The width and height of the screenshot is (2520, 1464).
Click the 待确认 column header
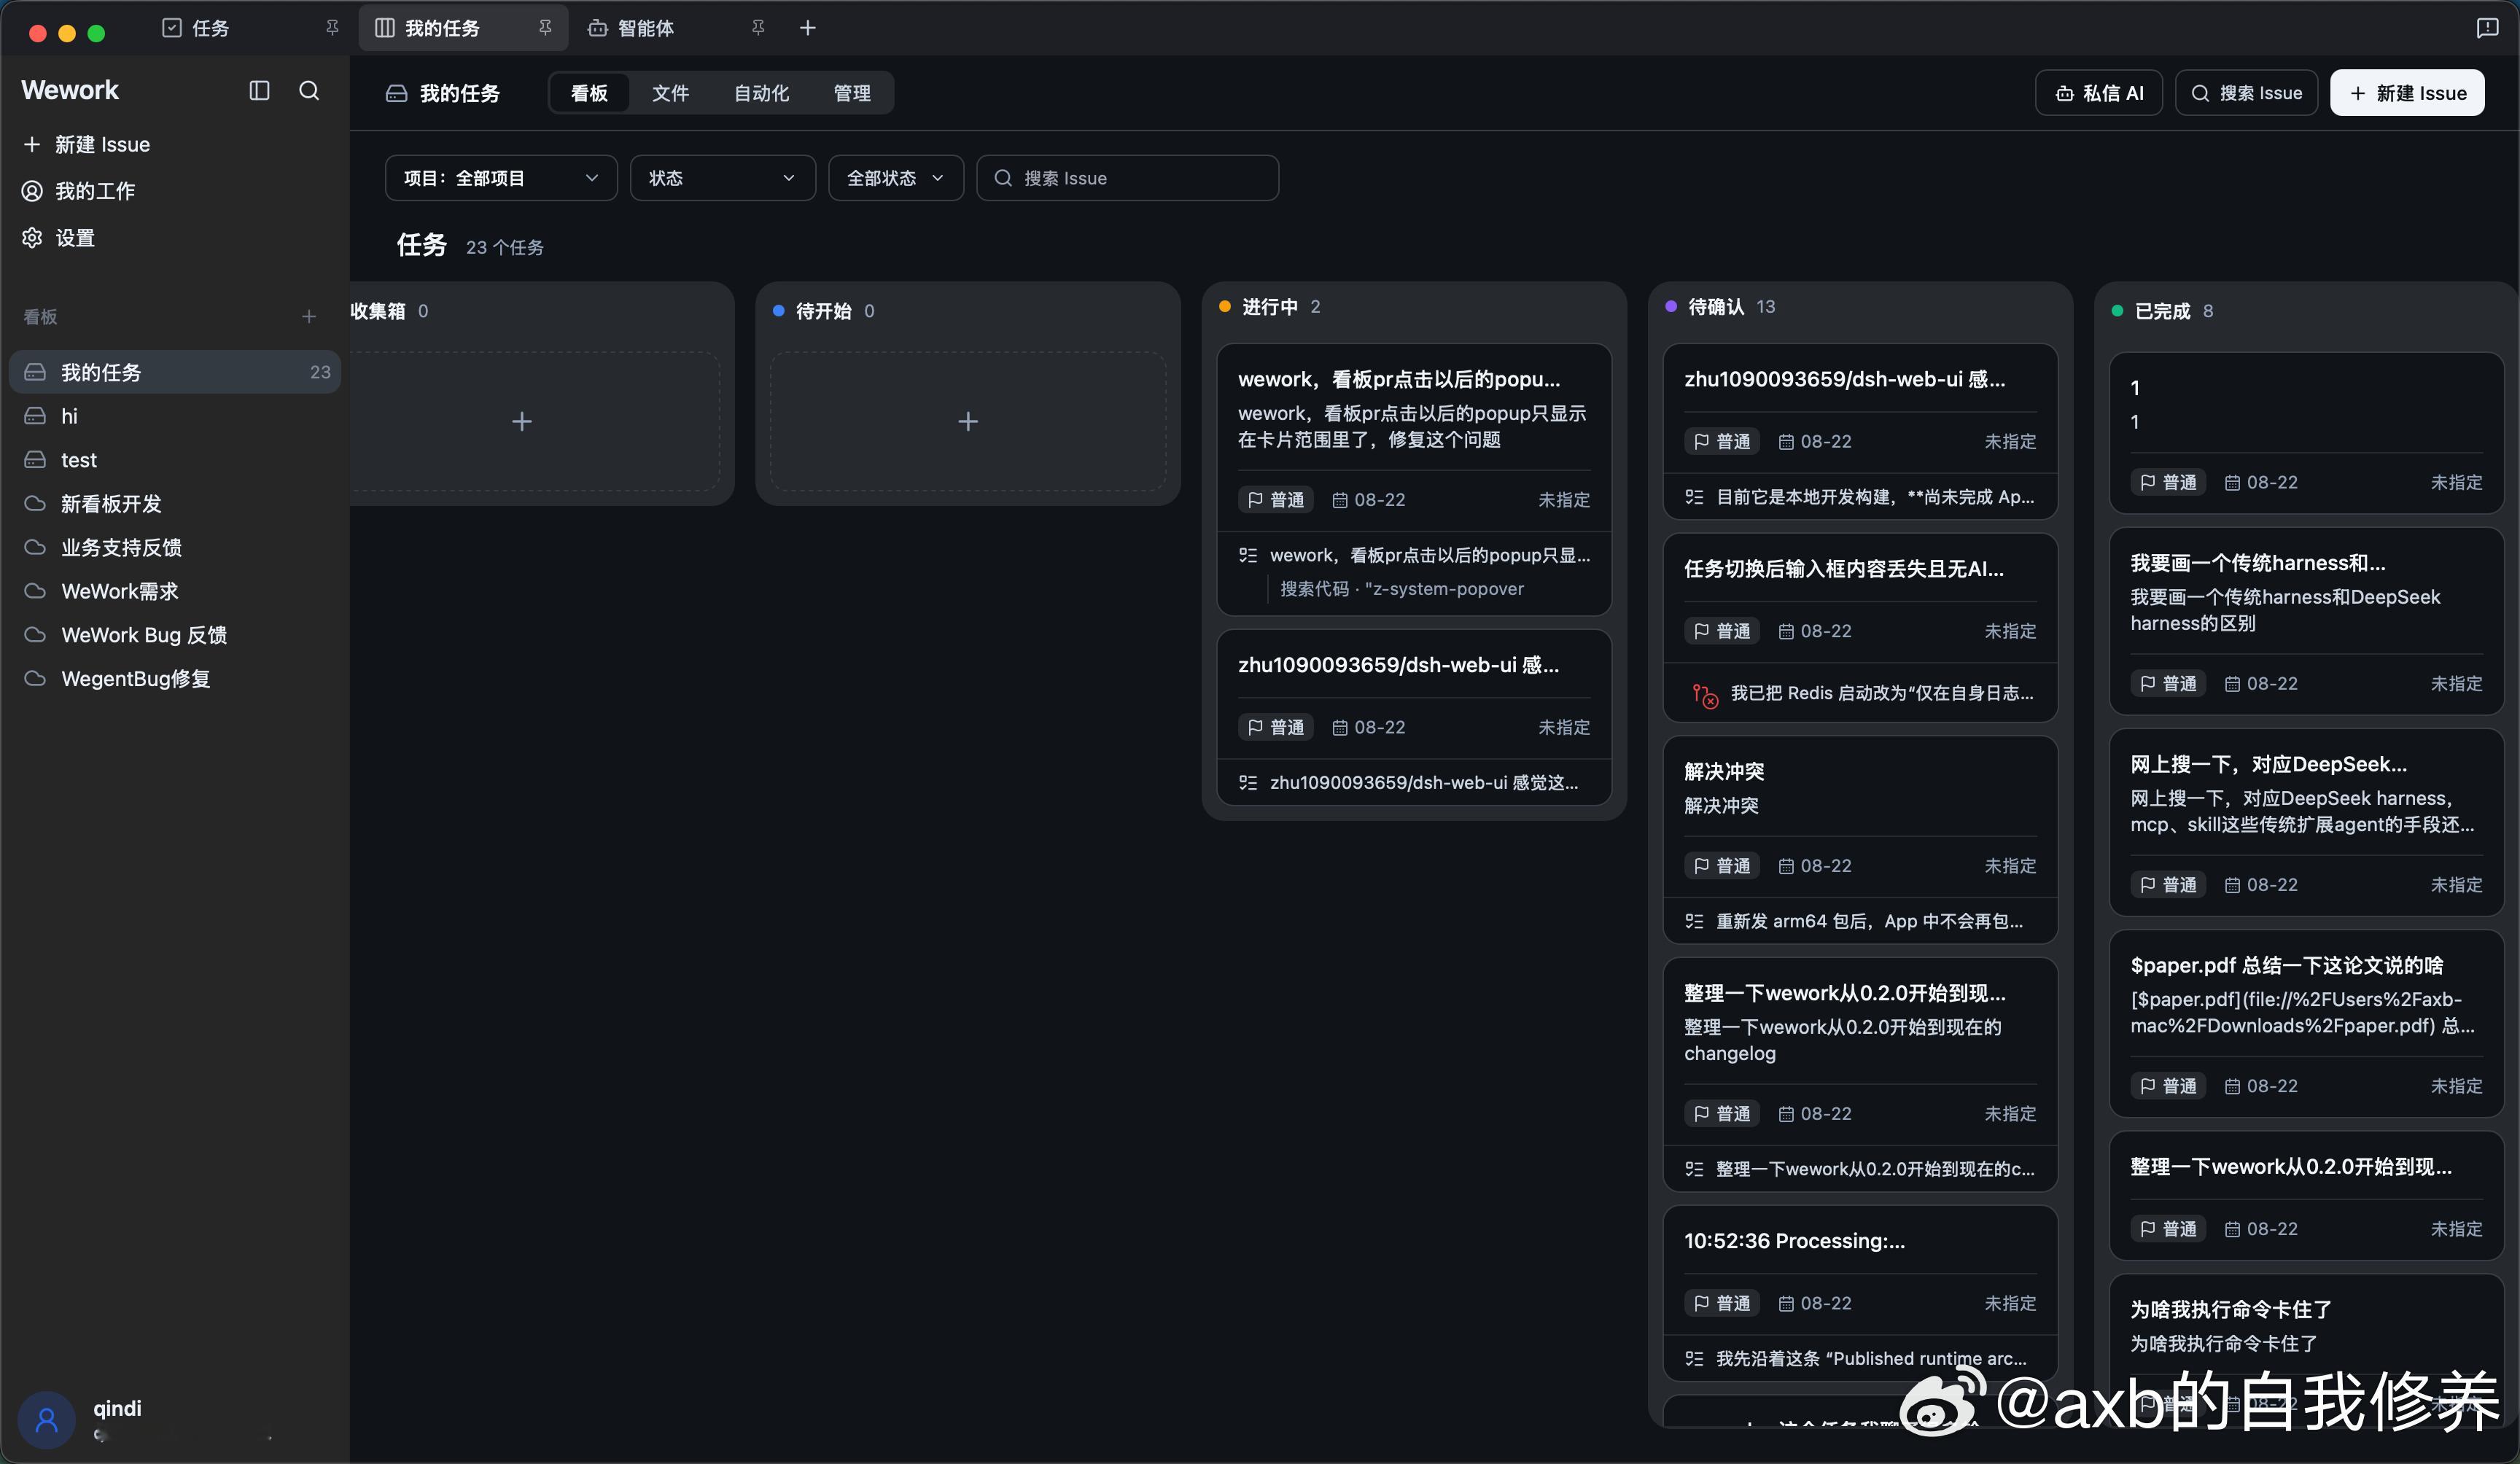click(1720, 306)
